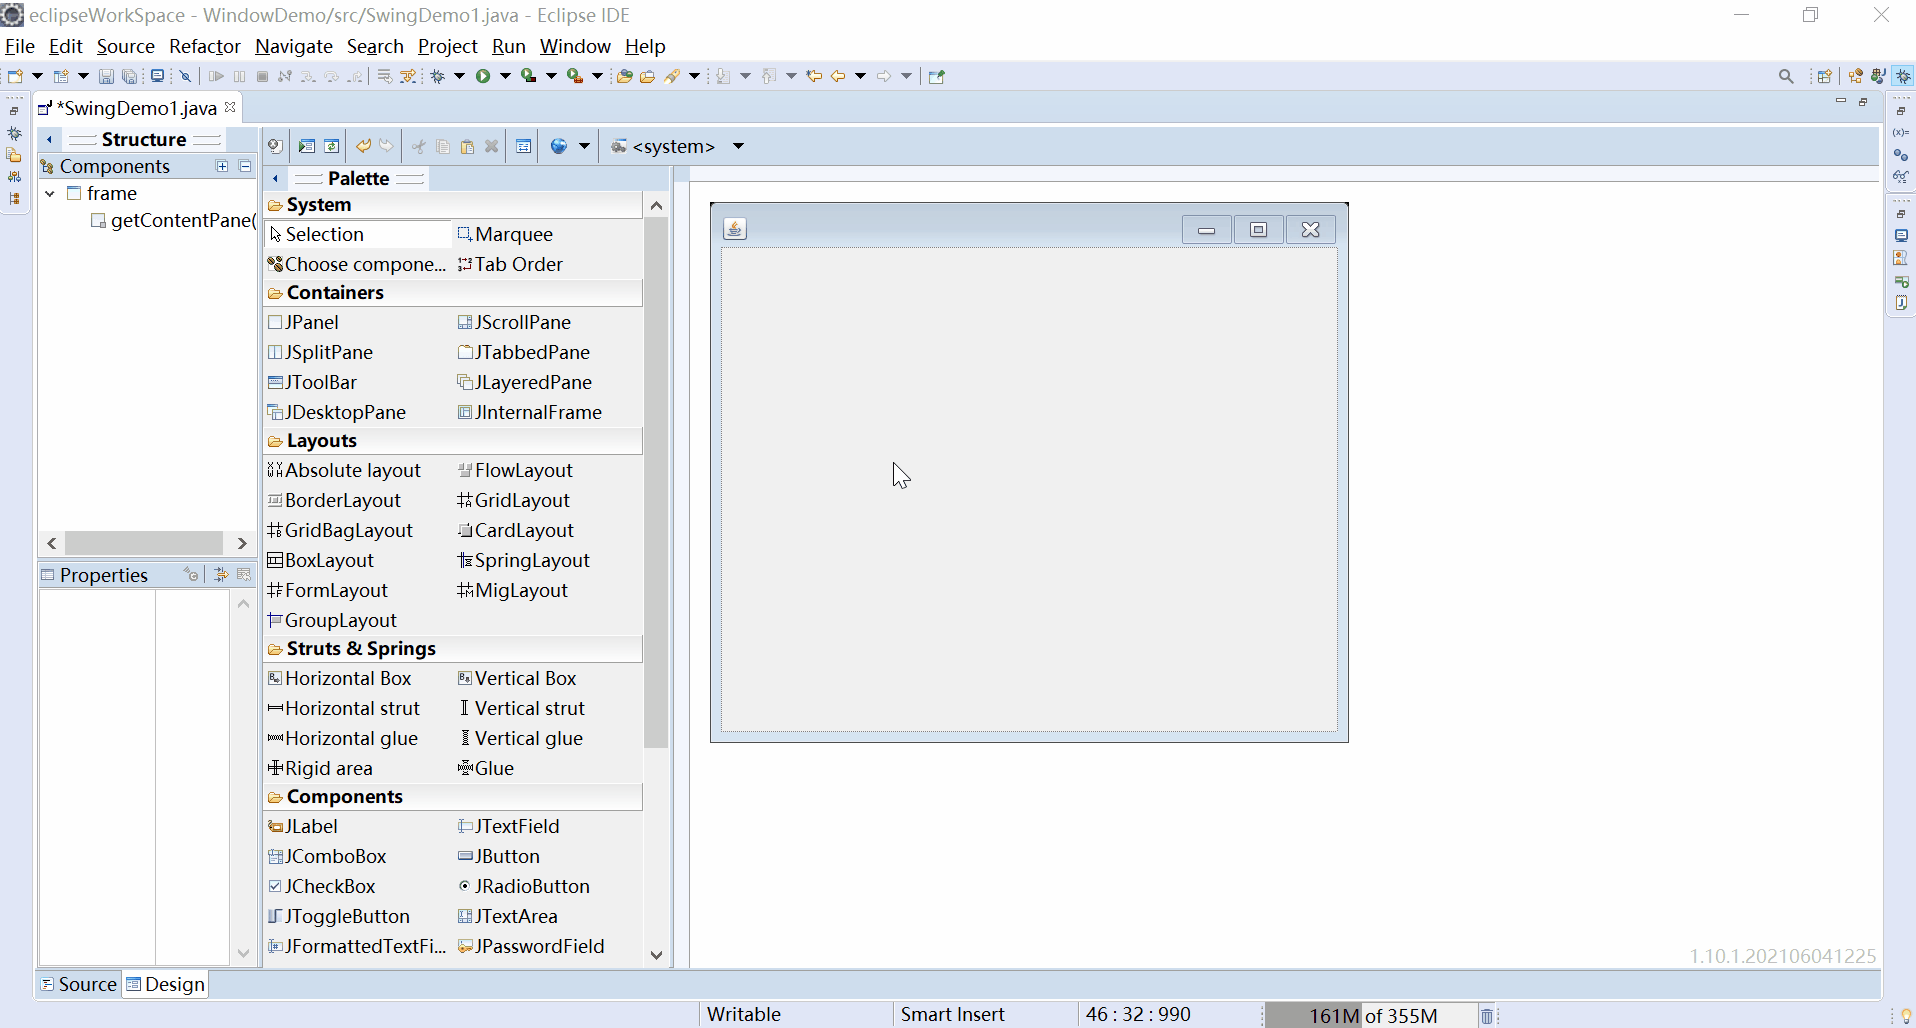Open the Search magnifier icon at top right
This screenshot has height=1028, width=1916.
pyautogui.click(x=1786, y=76)
